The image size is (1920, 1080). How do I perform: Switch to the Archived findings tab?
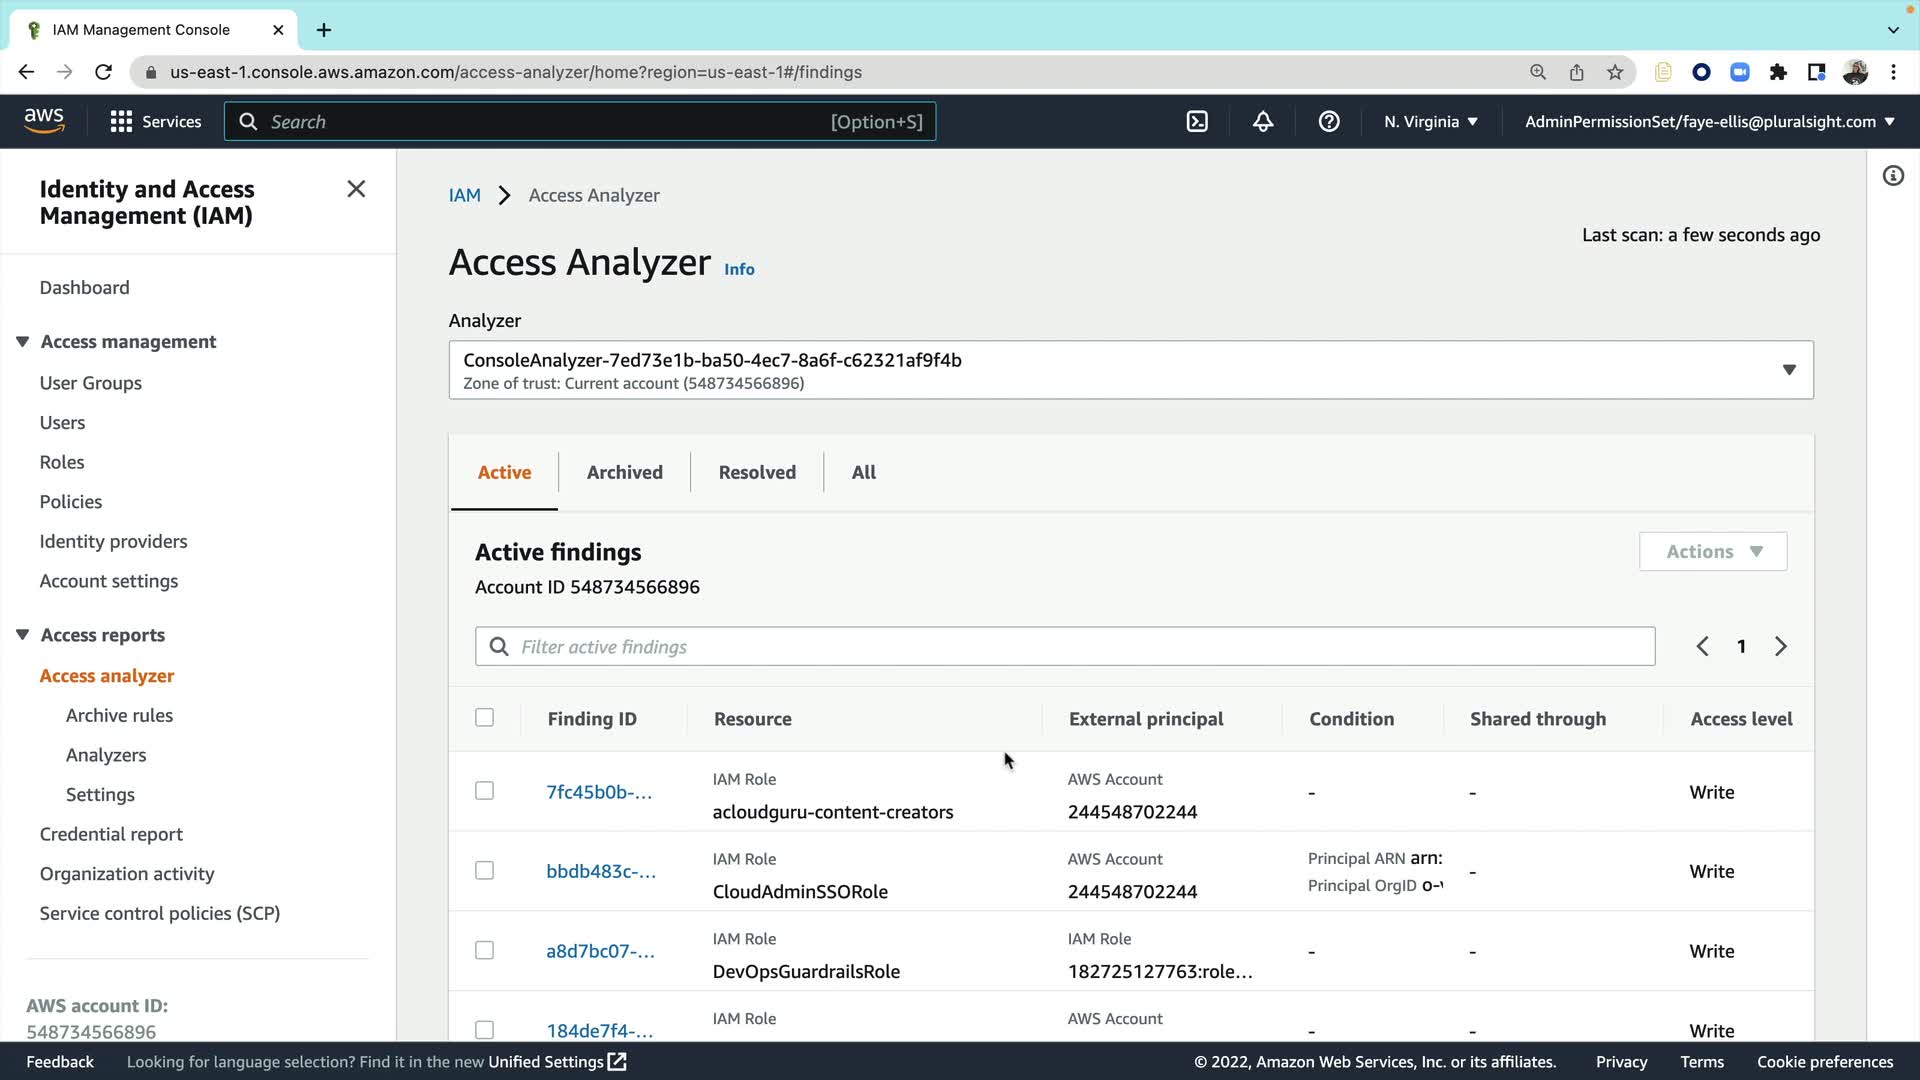coord(624,473)
